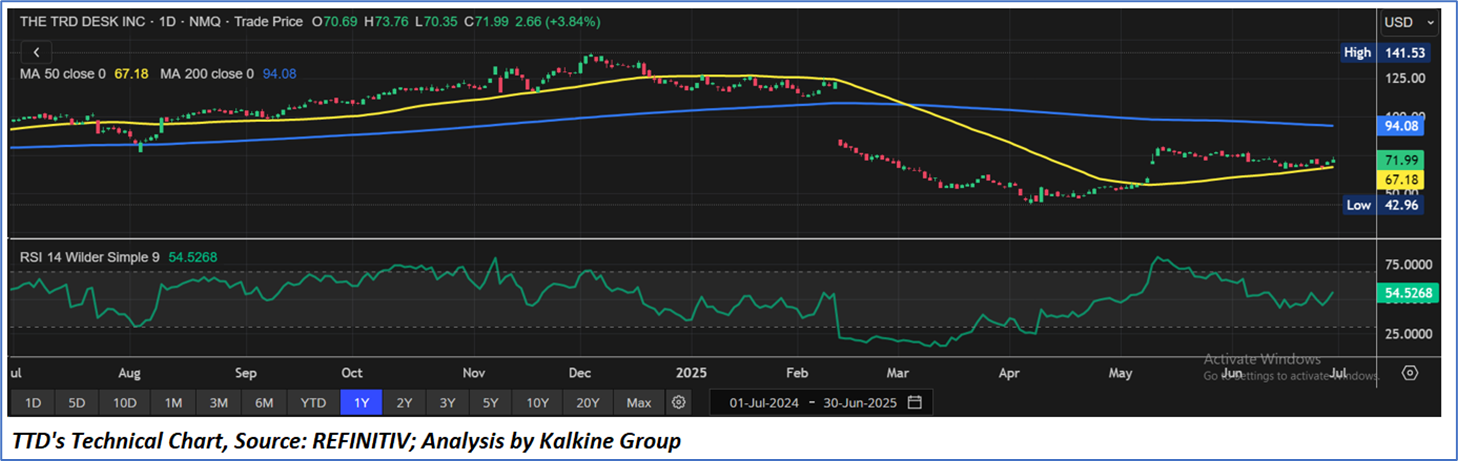Select the 1M range button
Image resolution: width=1458 pixels, height=461 pixels.
click(x=173, y=403)
